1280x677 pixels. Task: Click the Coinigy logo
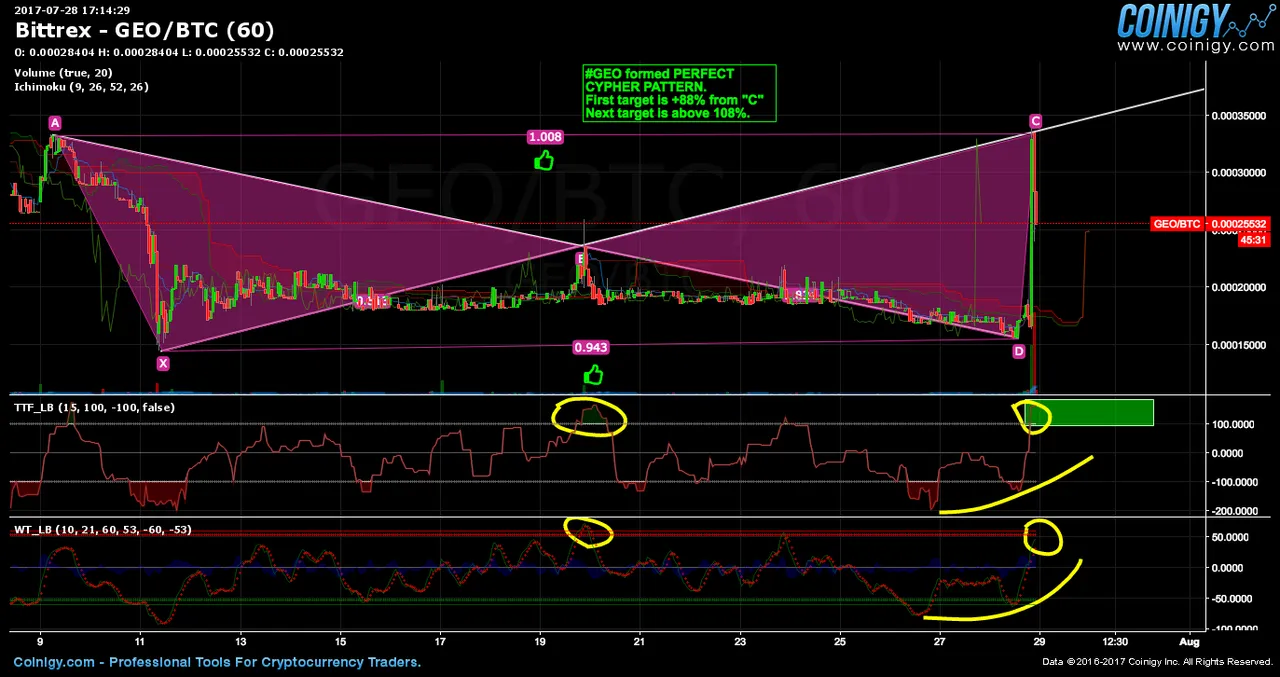point(1195,21)
